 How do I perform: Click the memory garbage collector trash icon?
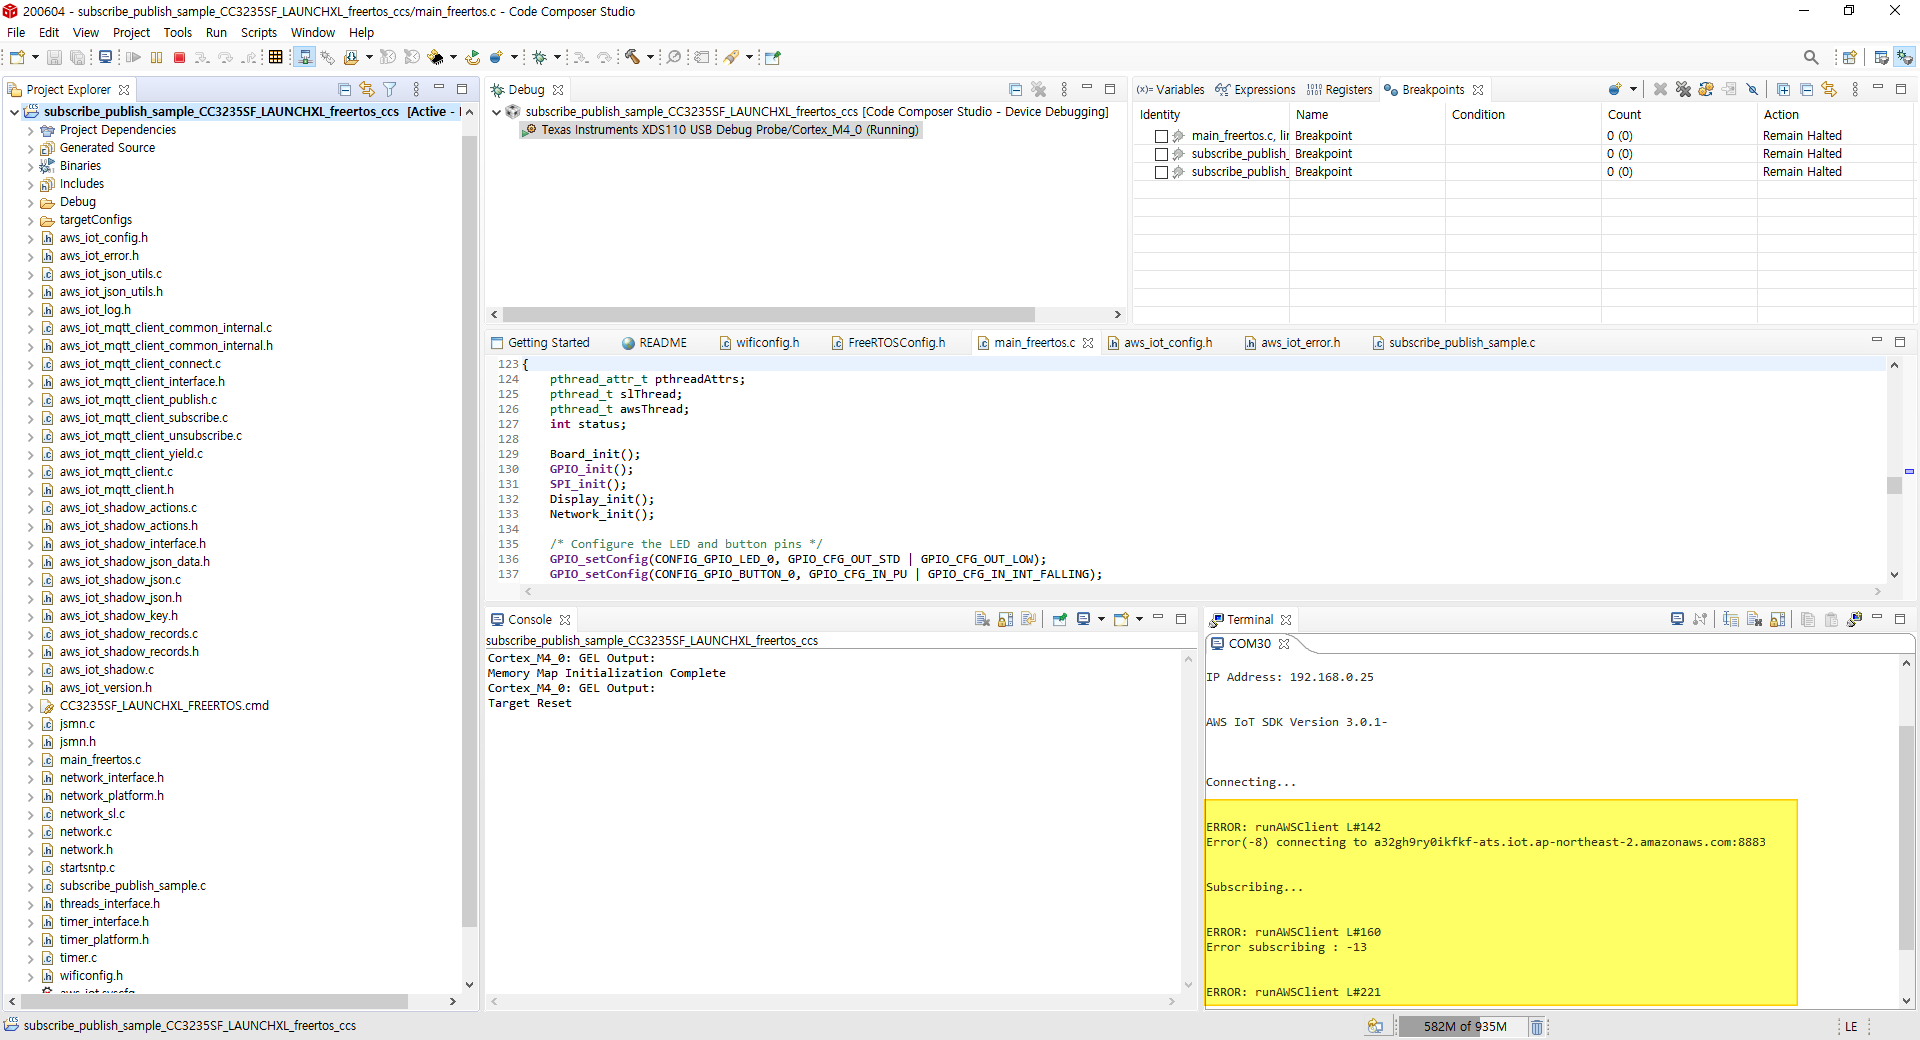pyautogui.click(x=1537, y=1027)
